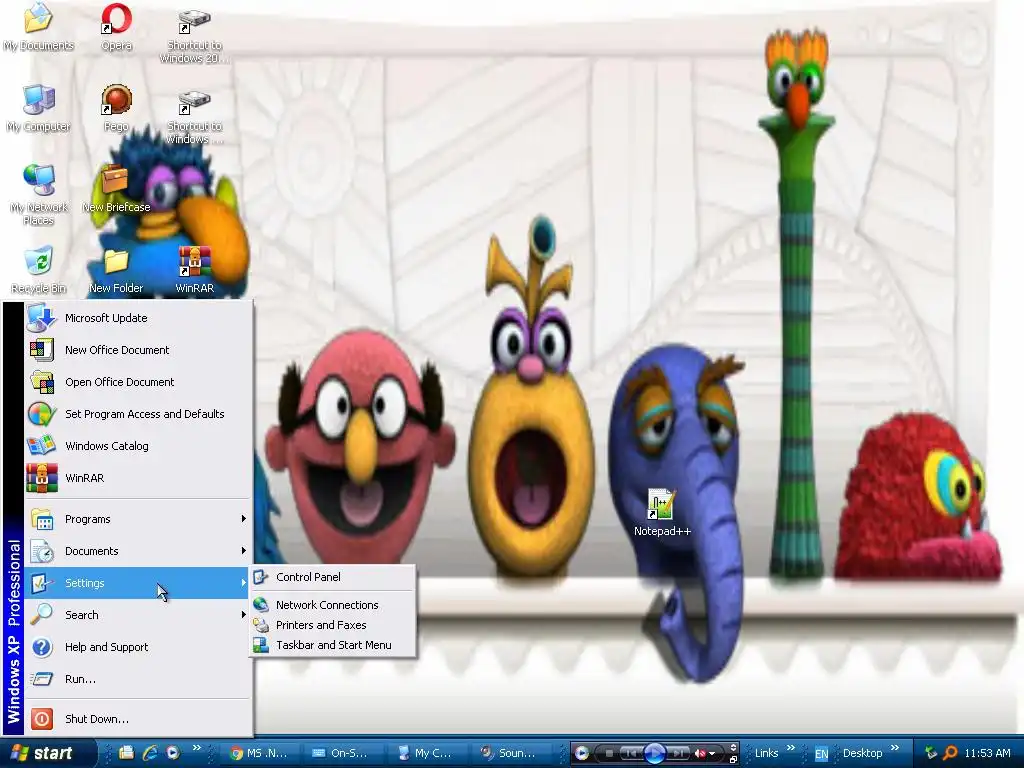Expand the Documents submenu
Viewport: 1024px width, 768px height.
point(138,551)
